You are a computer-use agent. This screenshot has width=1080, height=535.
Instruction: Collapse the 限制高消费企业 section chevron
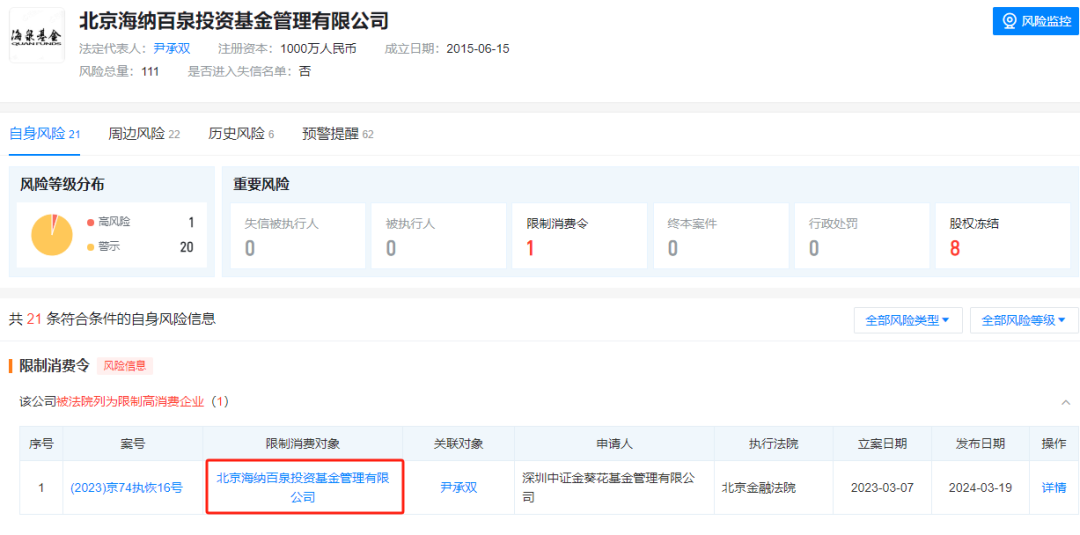(x=1066, y=402)
